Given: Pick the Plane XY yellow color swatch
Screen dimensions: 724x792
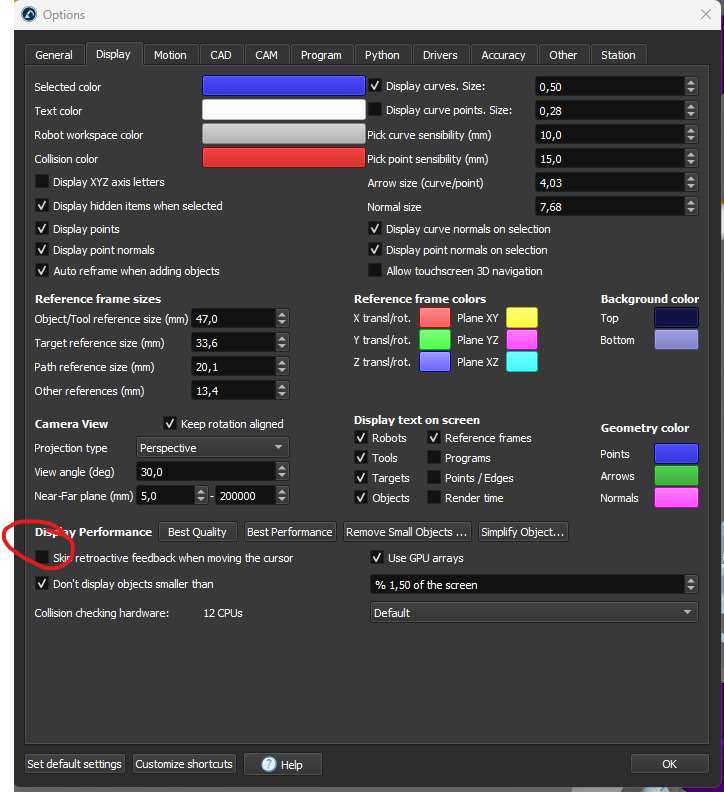Looking at the screenshot, I should (x=521, y=318).
